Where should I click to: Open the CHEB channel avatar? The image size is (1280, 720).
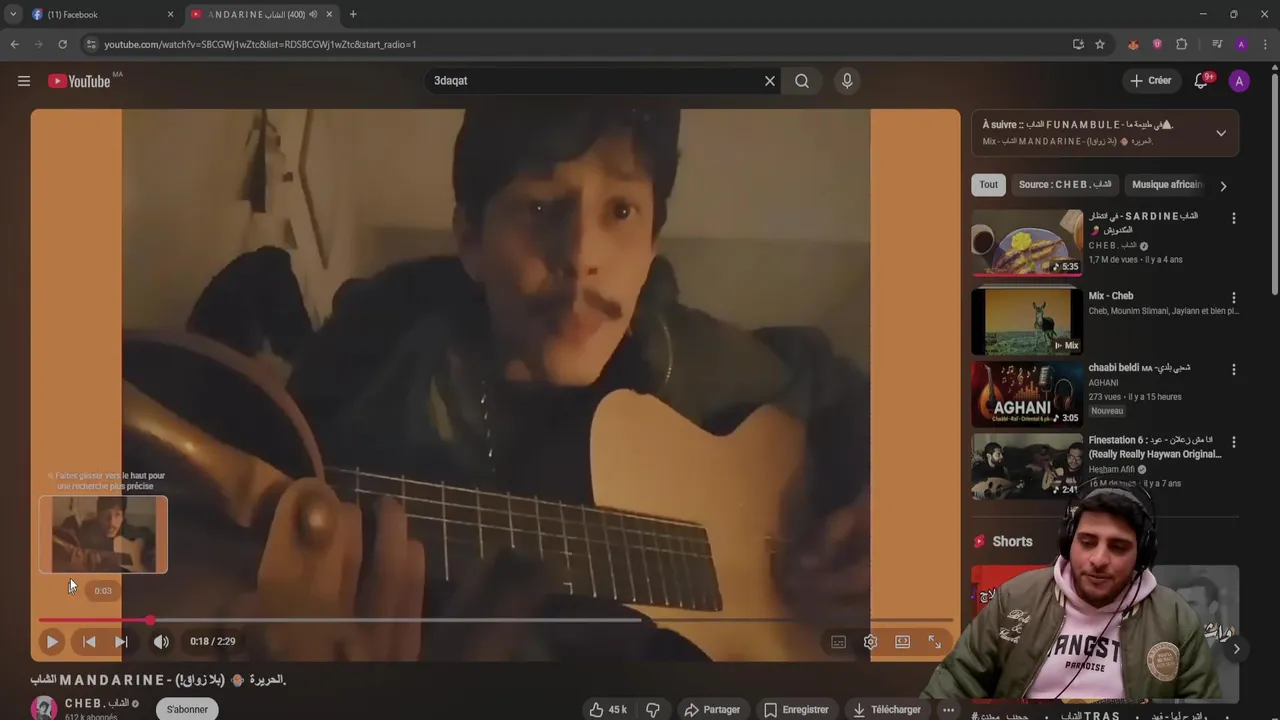tap(44, 709)
